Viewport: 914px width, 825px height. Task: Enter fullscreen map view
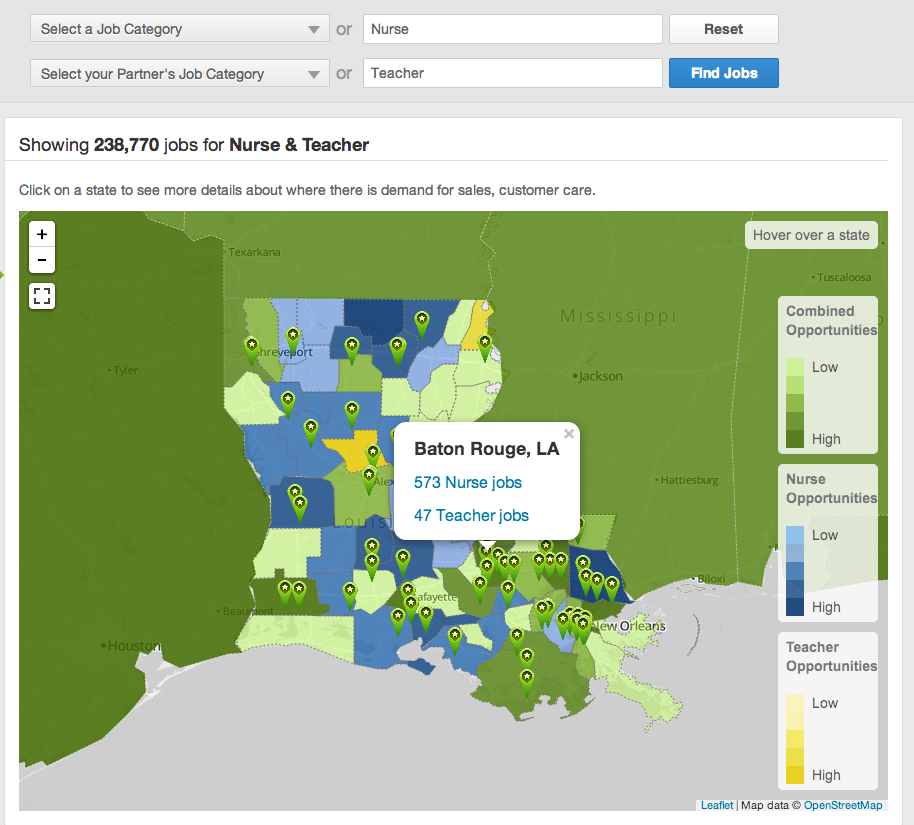pos(42,296)
